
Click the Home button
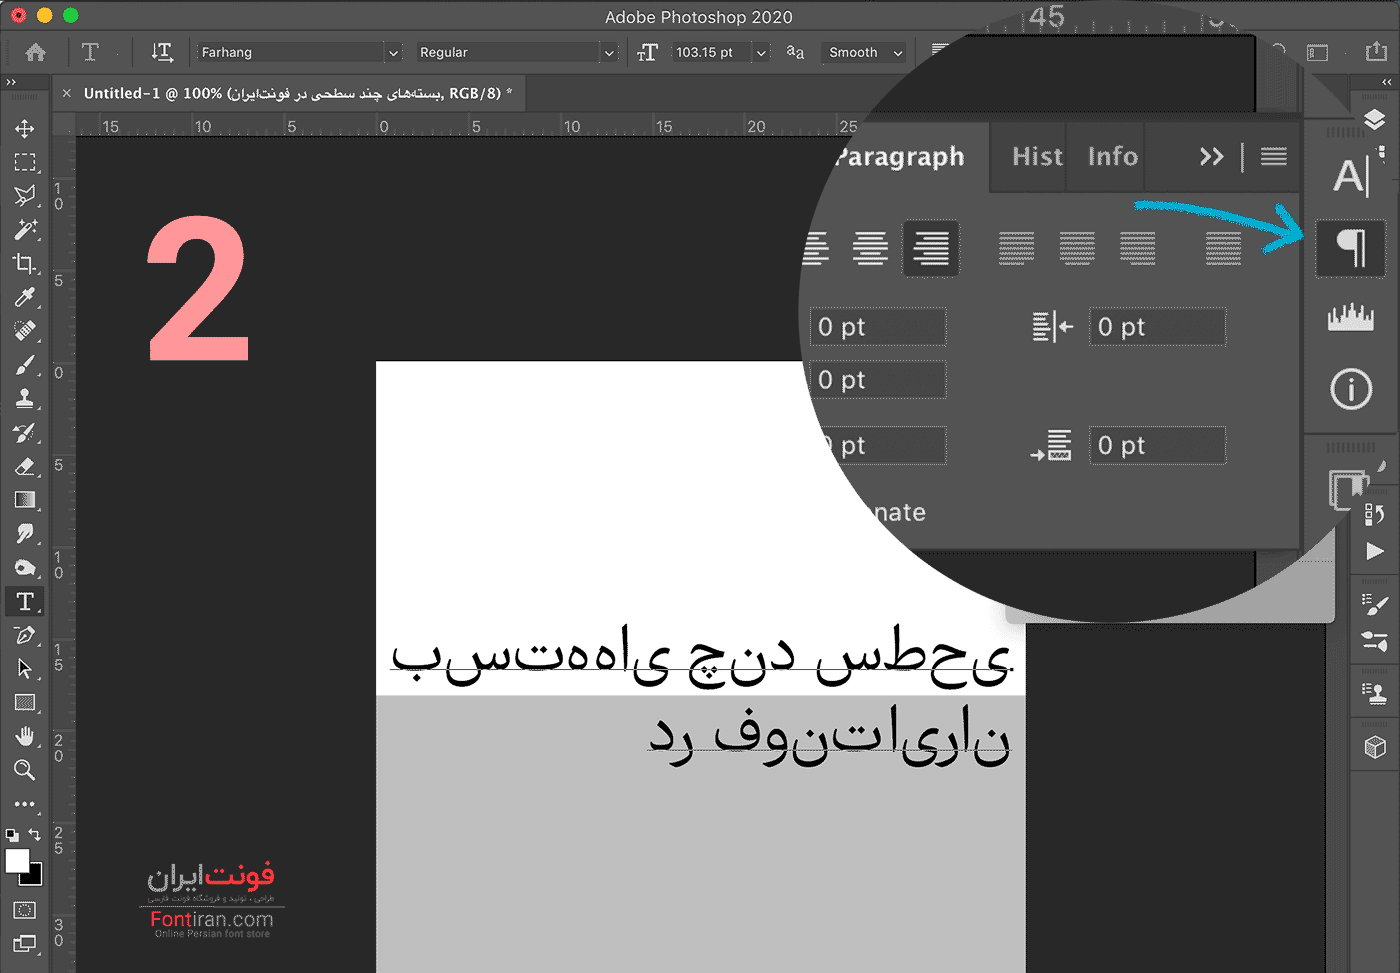35,52
